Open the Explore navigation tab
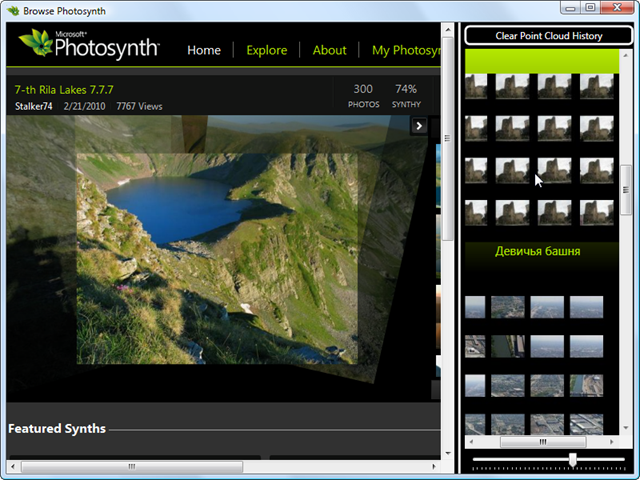 tap(266, 50)
